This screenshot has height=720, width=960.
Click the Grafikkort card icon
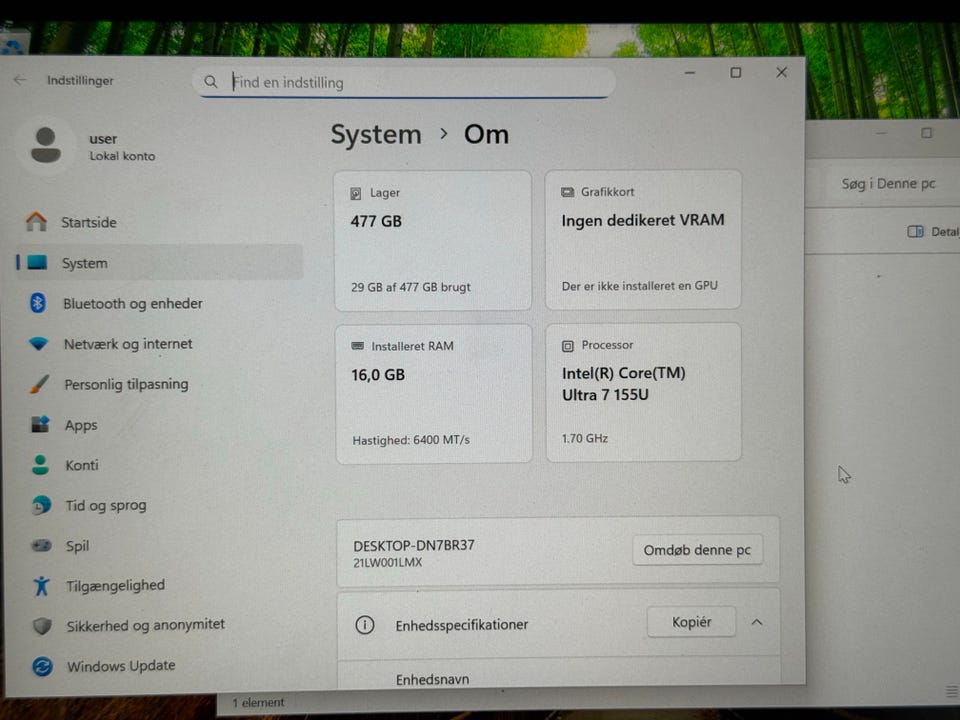click(x=568, y=192)
